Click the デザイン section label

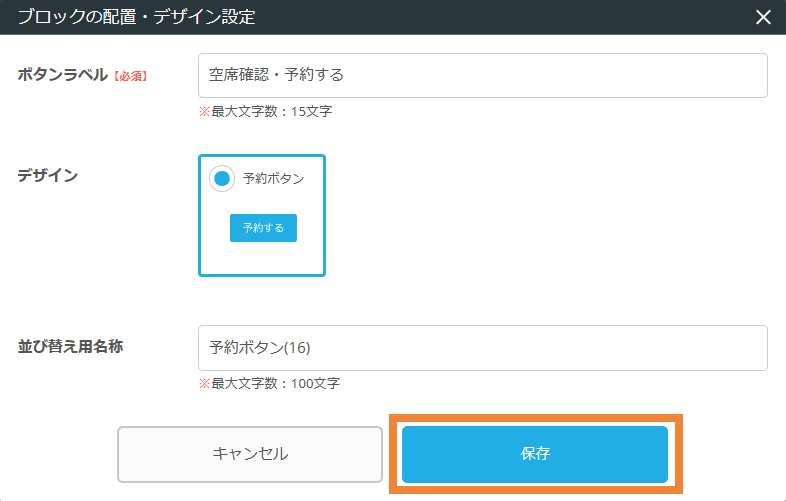tap(47, 175)
